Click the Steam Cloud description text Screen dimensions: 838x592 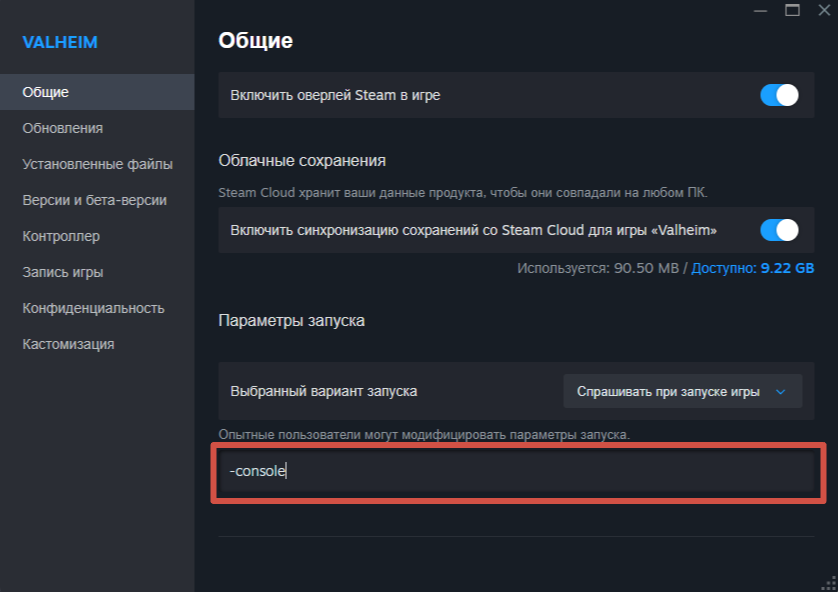(463, 192)
